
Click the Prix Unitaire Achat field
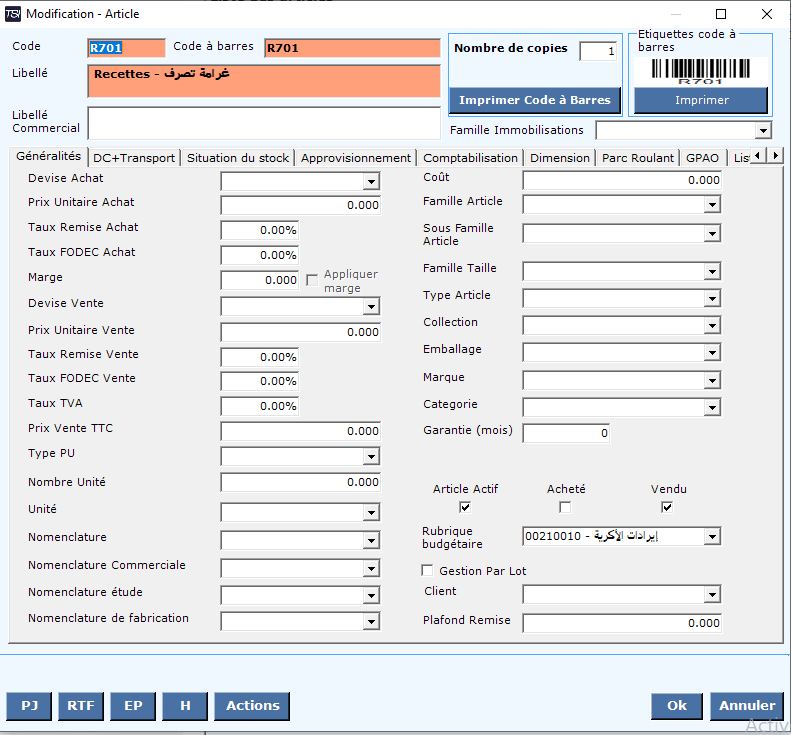click(x=301, y=205)
